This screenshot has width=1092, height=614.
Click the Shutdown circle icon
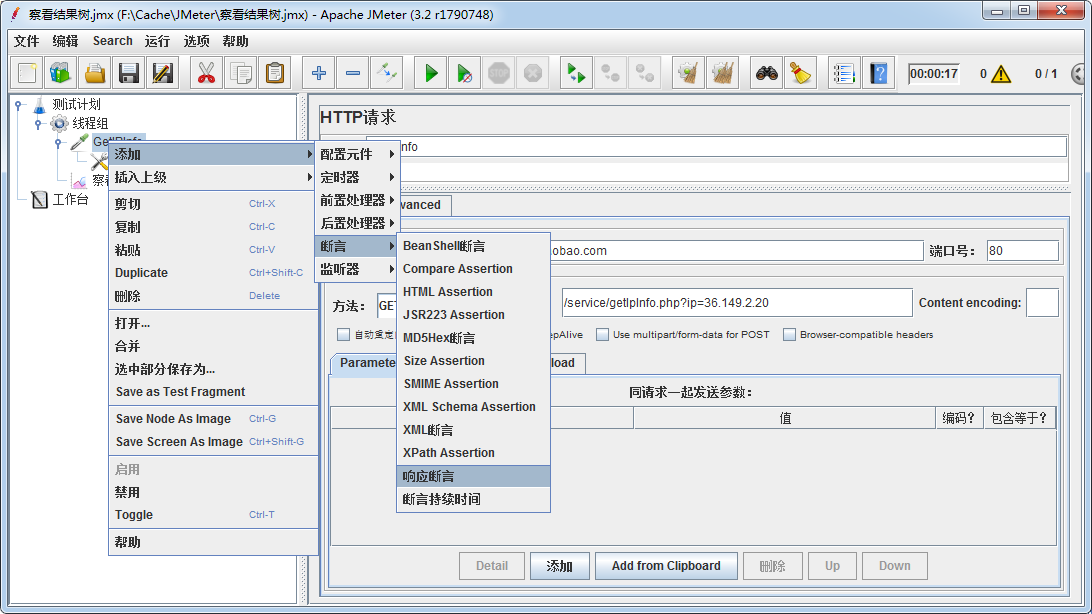pyautogui.click(x=533, y=73)
